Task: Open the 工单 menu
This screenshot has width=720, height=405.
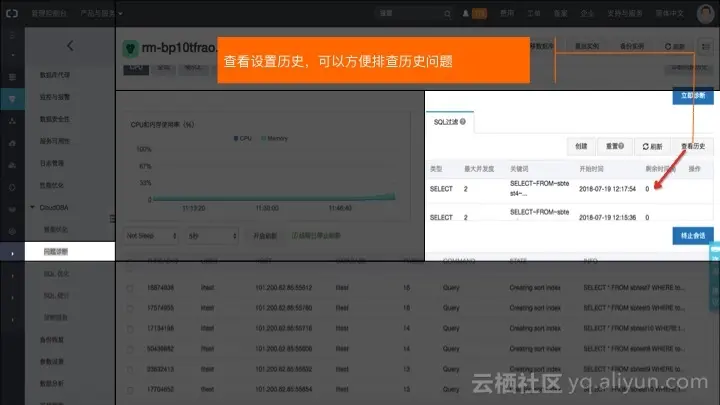Action: 534,13
